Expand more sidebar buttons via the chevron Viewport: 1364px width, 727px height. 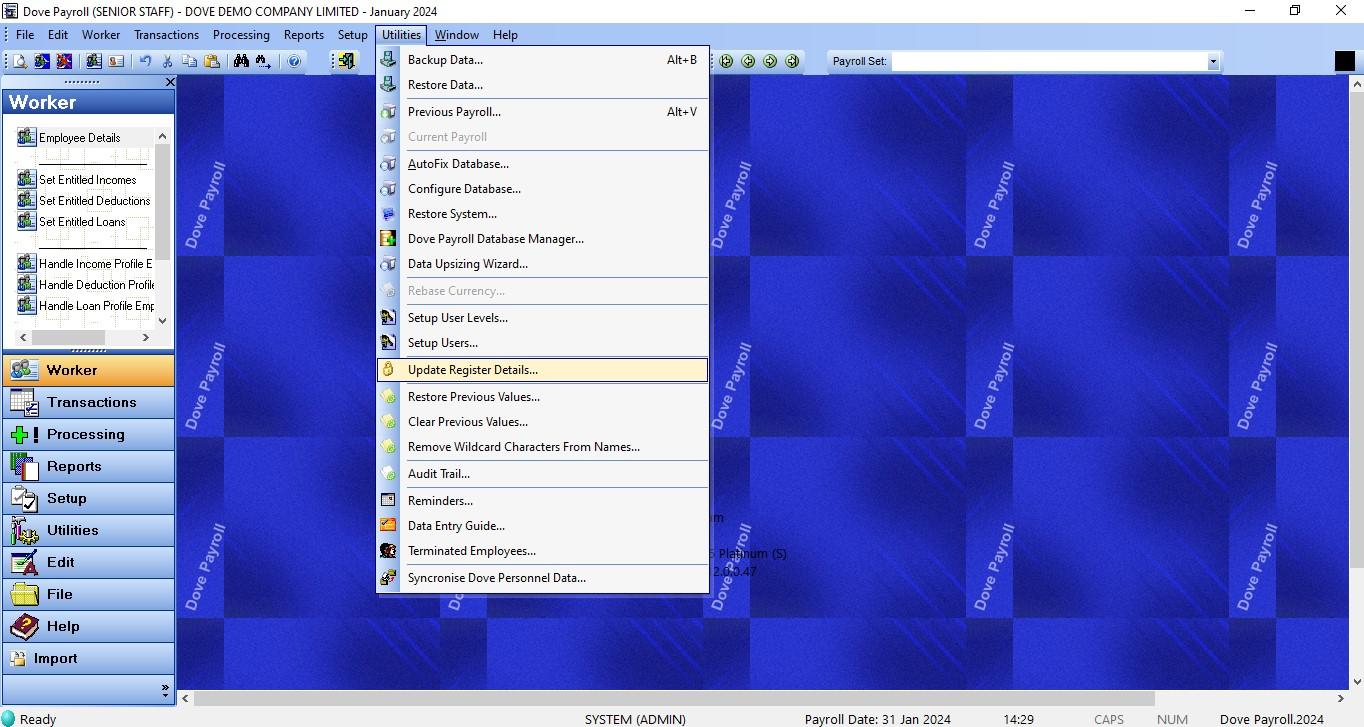click(x=165, y=689)
